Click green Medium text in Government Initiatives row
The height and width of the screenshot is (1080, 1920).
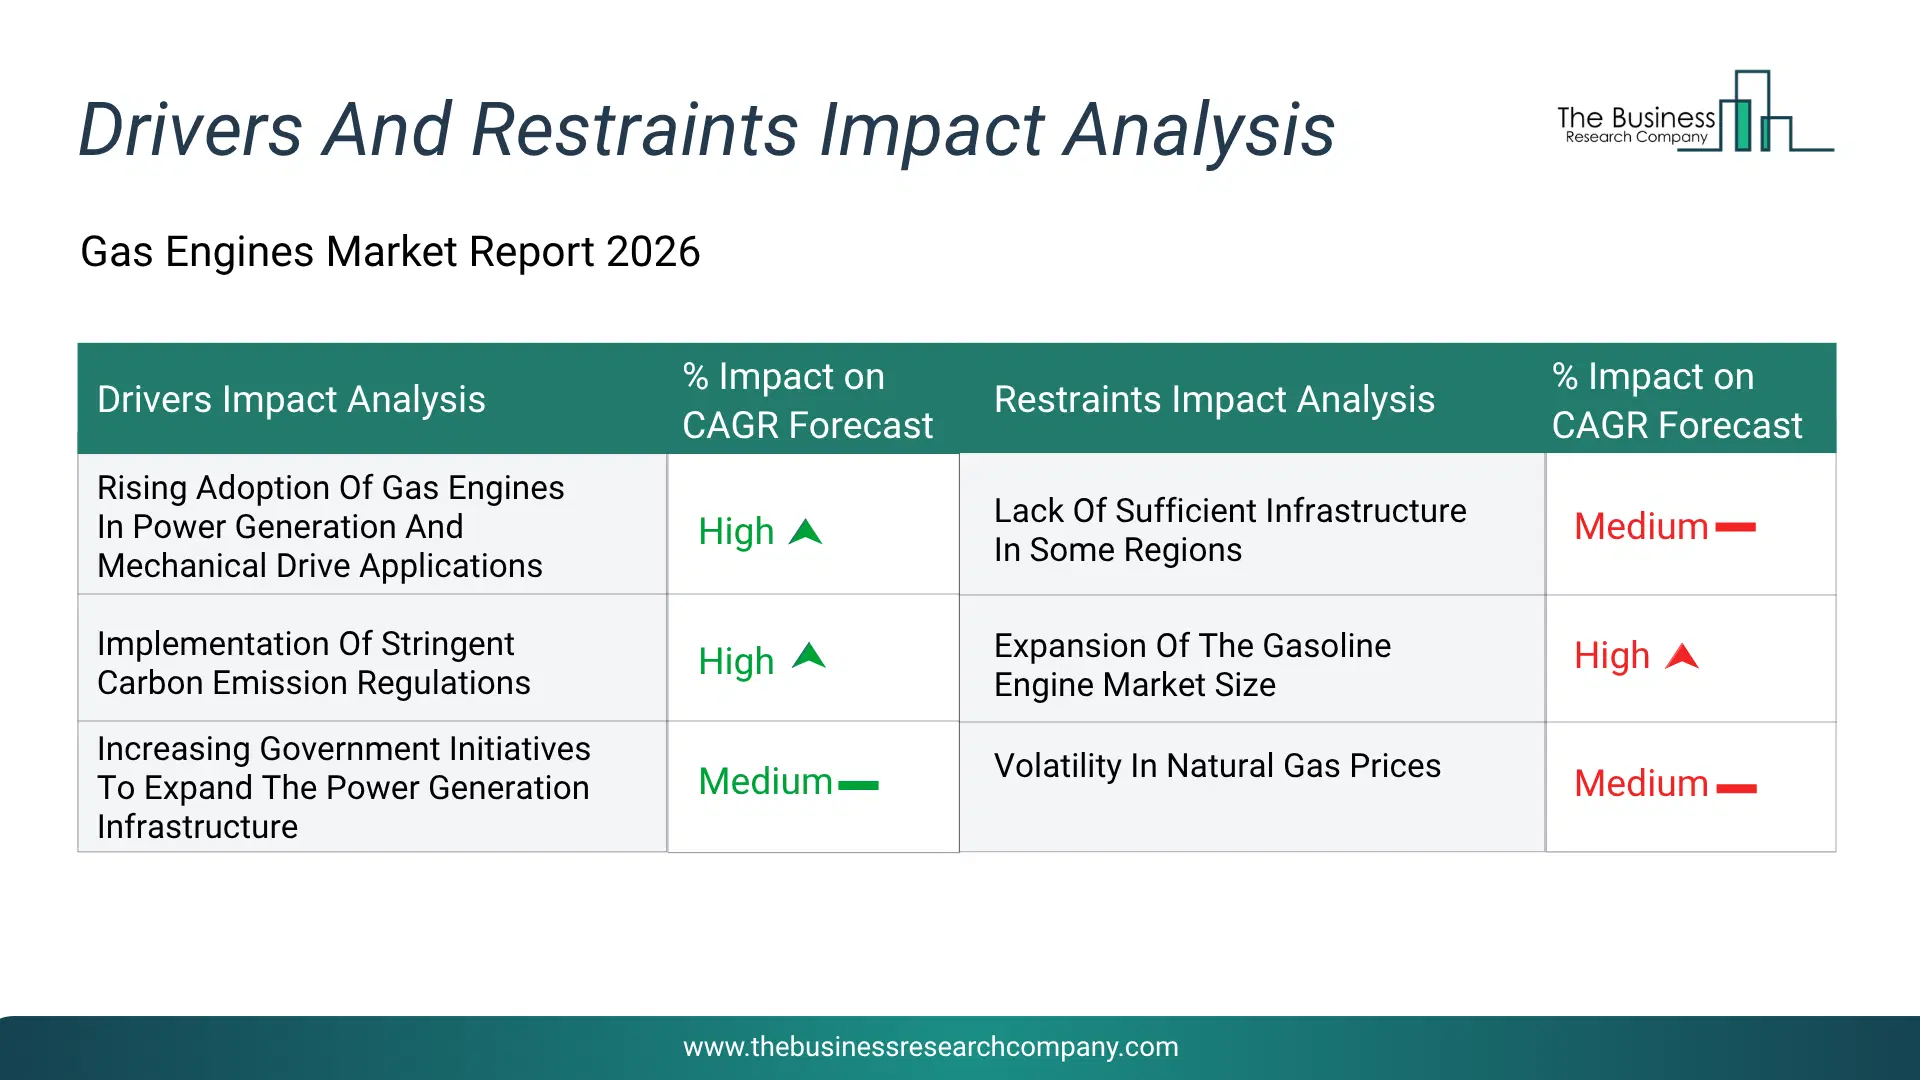tap(765, 782)
